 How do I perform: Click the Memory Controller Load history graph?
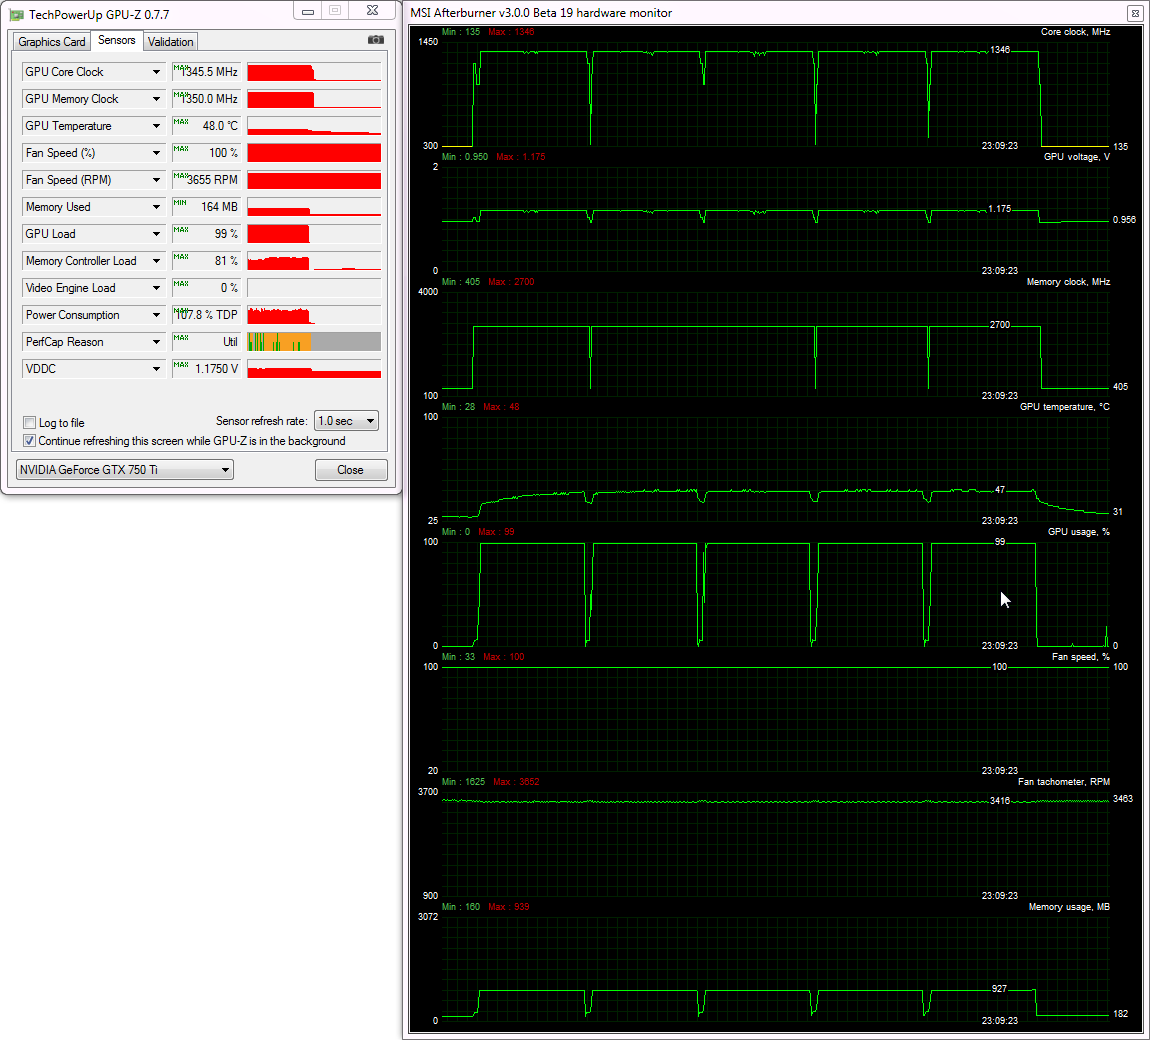click(314, 261)
